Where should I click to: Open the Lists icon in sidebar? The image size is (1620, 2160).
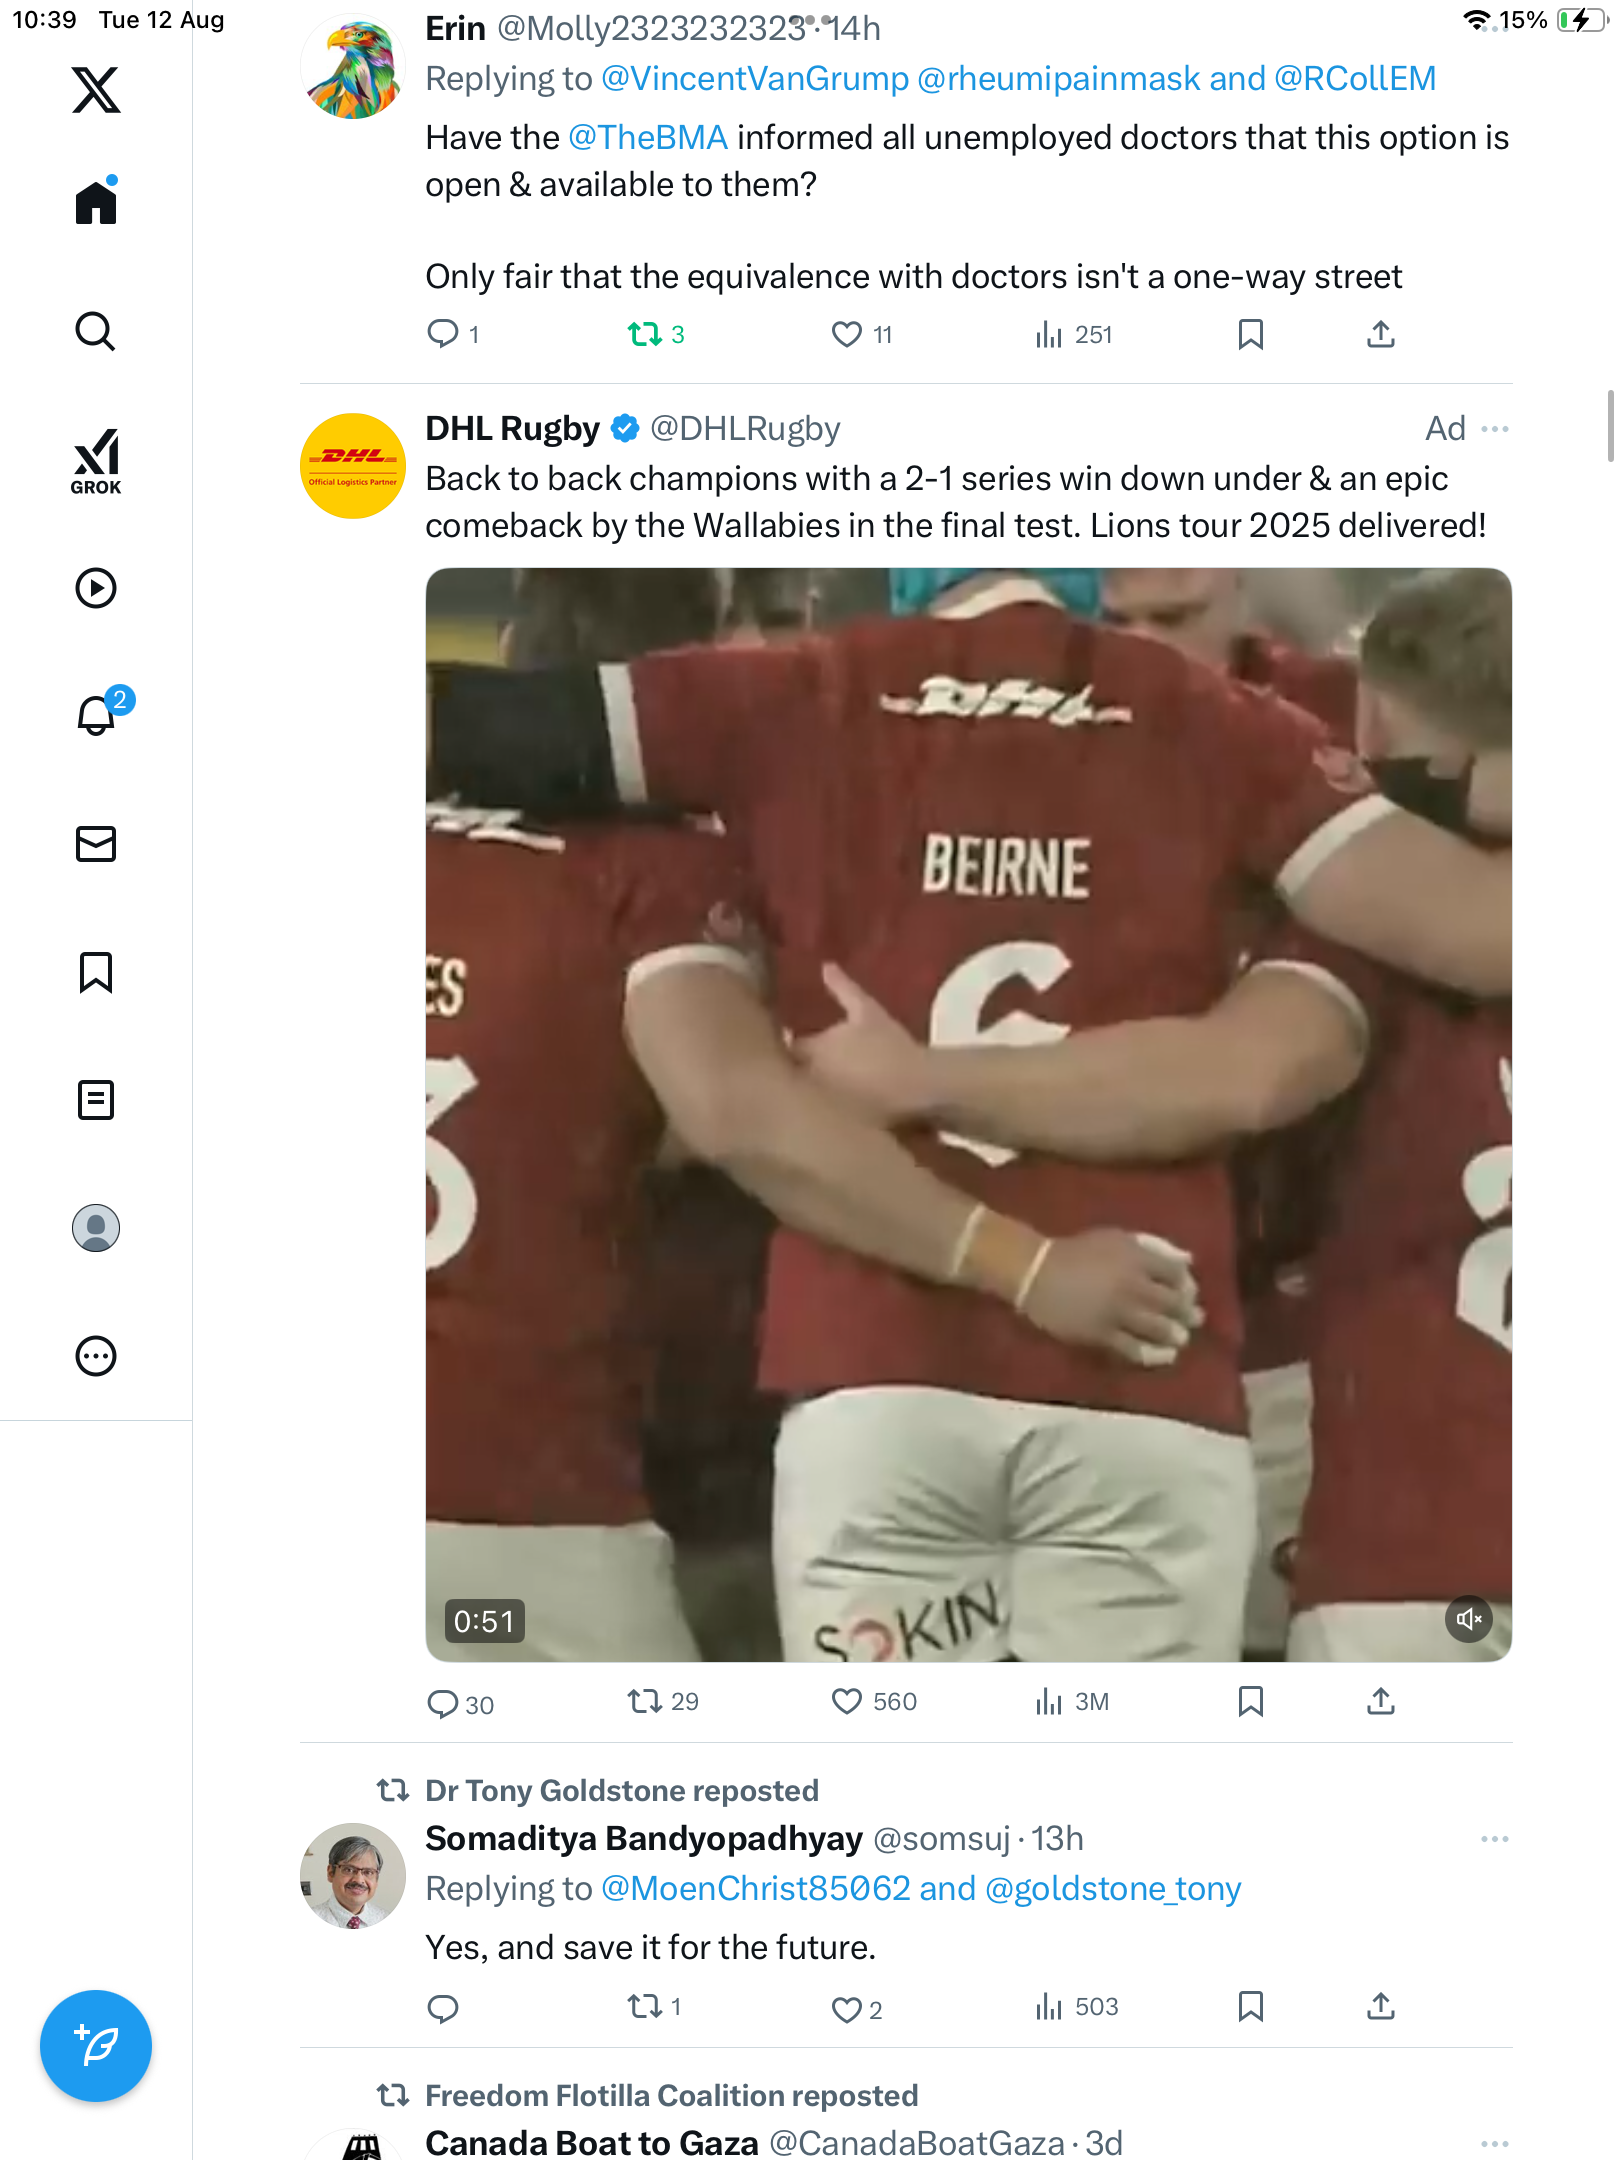(96, 1100)
